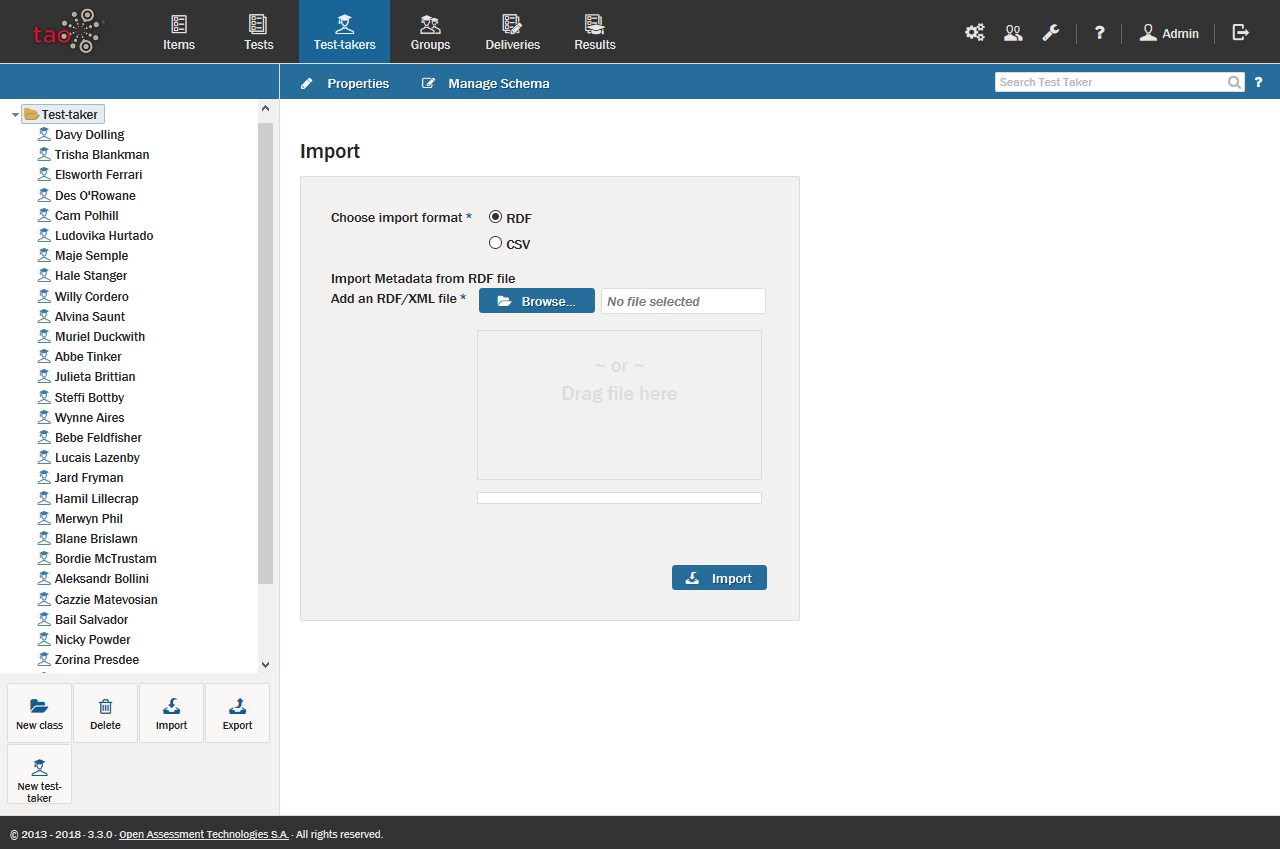The width and height of the screenshot is (1280, 849).
Task: Click the wrench tools icon
Action: [1050, 32]
